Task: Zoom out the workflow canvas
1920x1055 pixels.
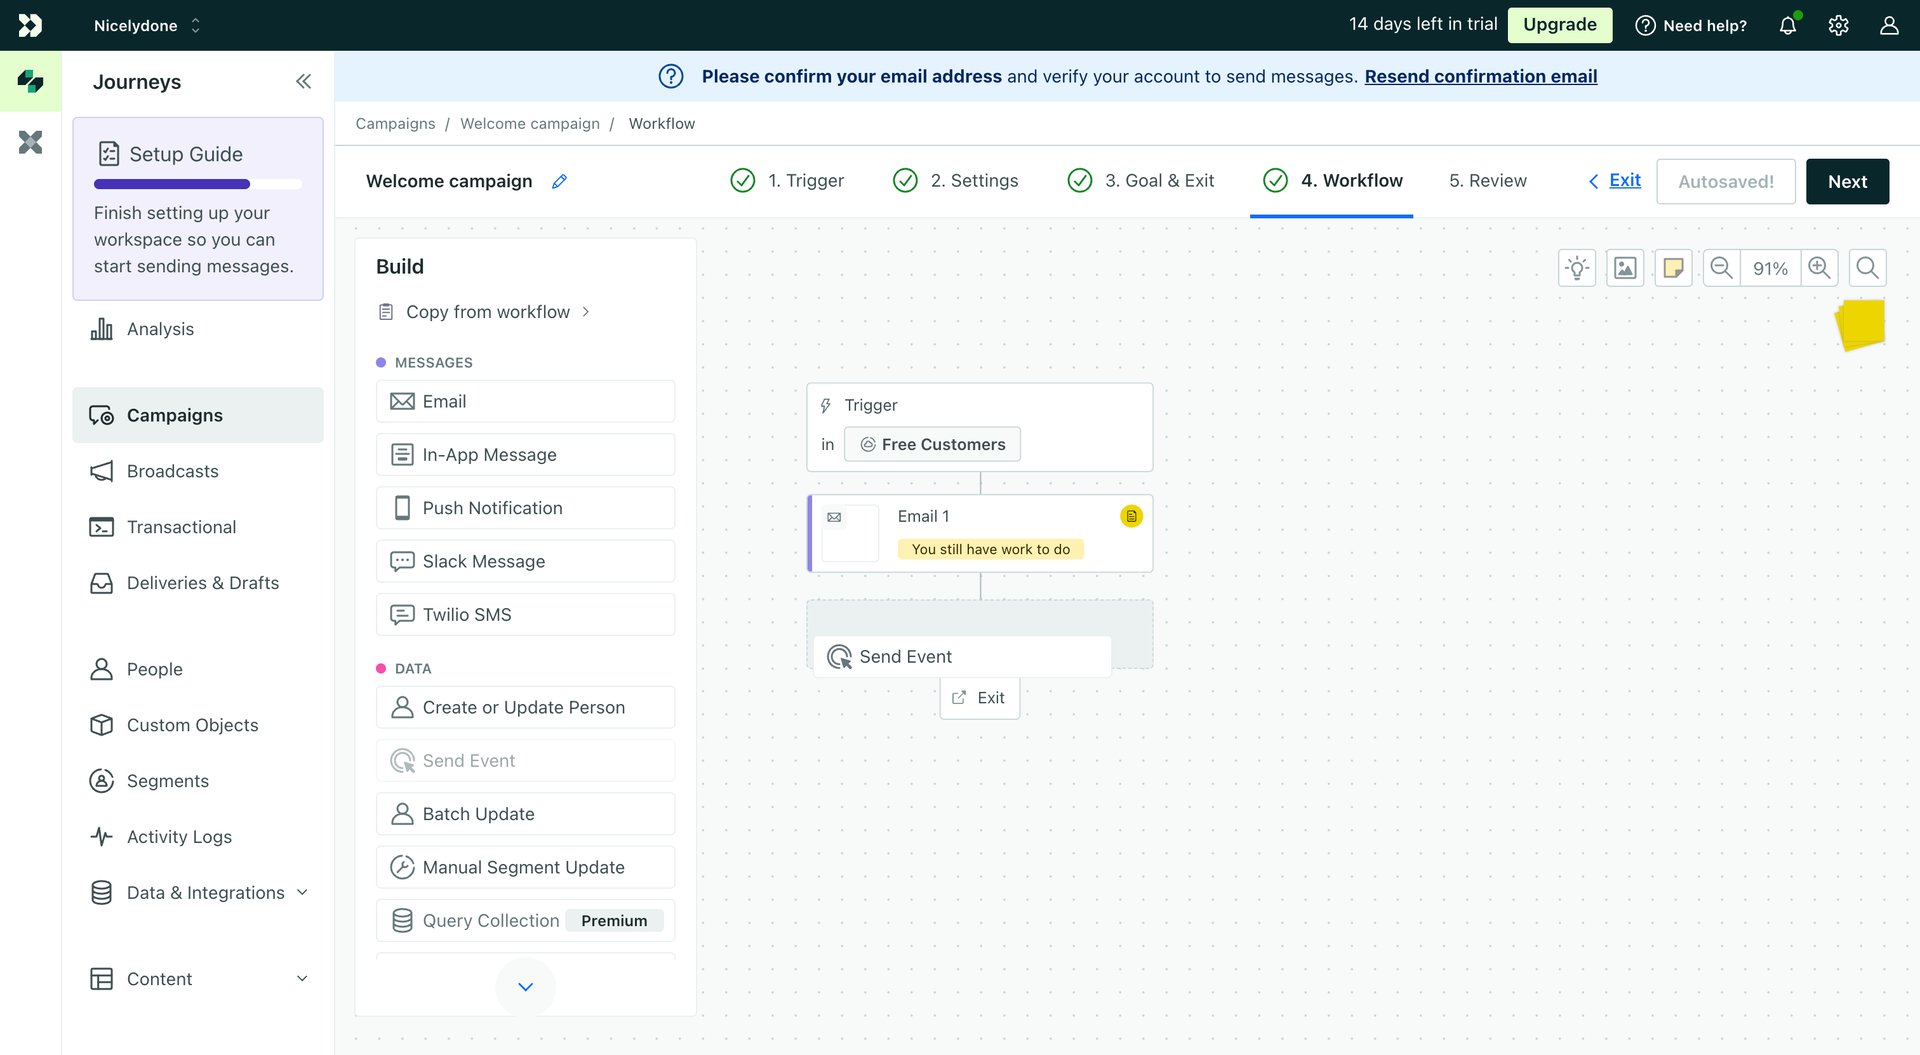Action: [1720, 267]
